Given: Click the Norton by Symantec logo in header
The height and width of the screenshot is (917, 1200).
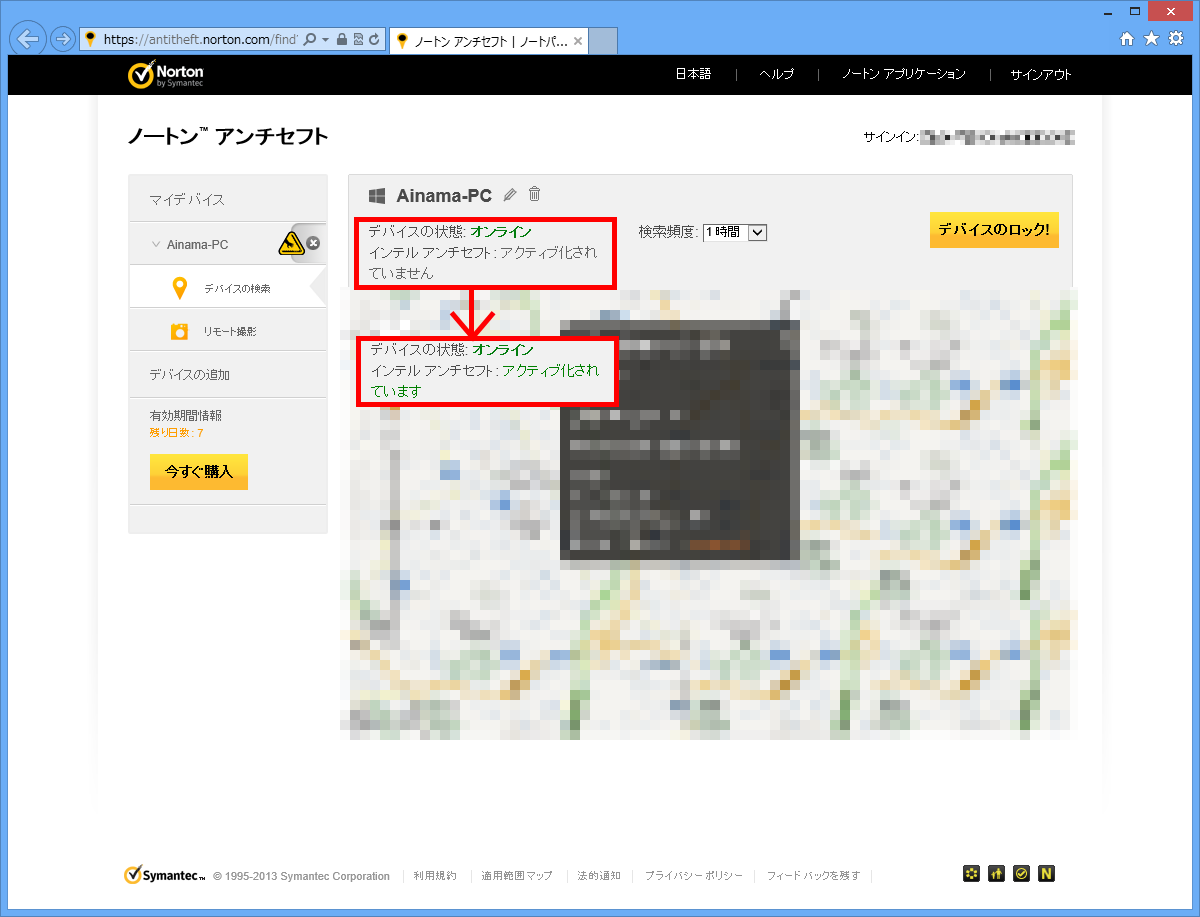Looking at the screenshot, I should pos(166,75).
